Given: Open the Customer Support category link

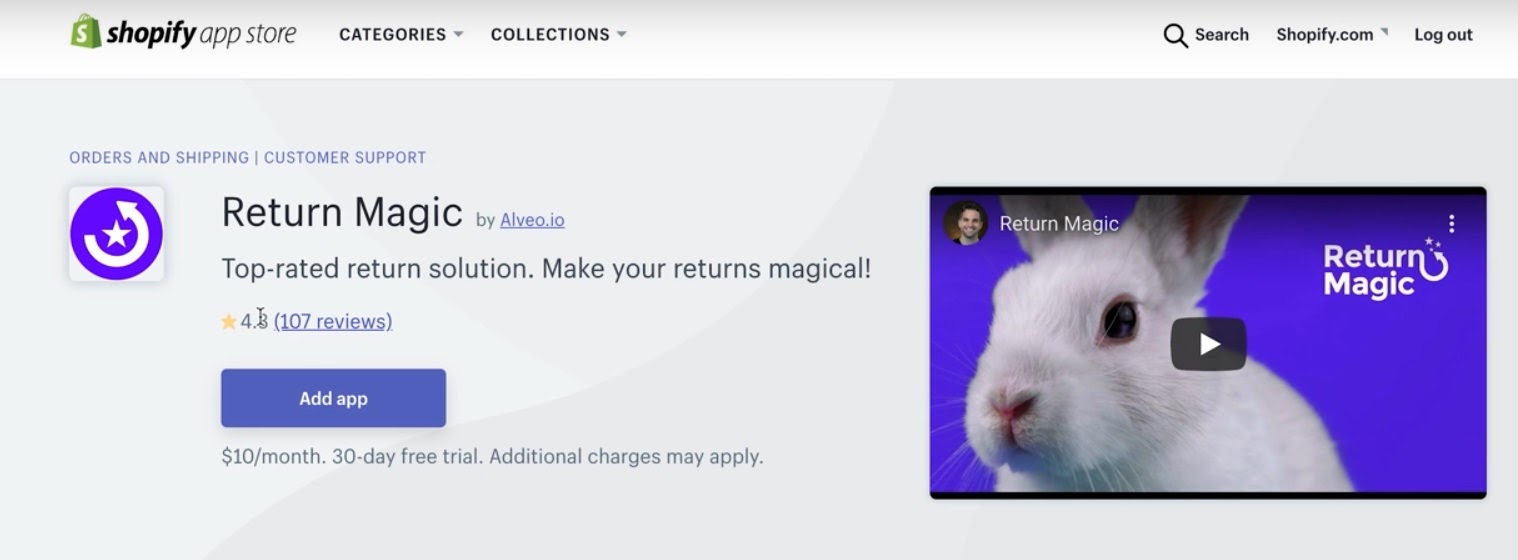Looking at the screenshot, I should [x=345, y=158].
